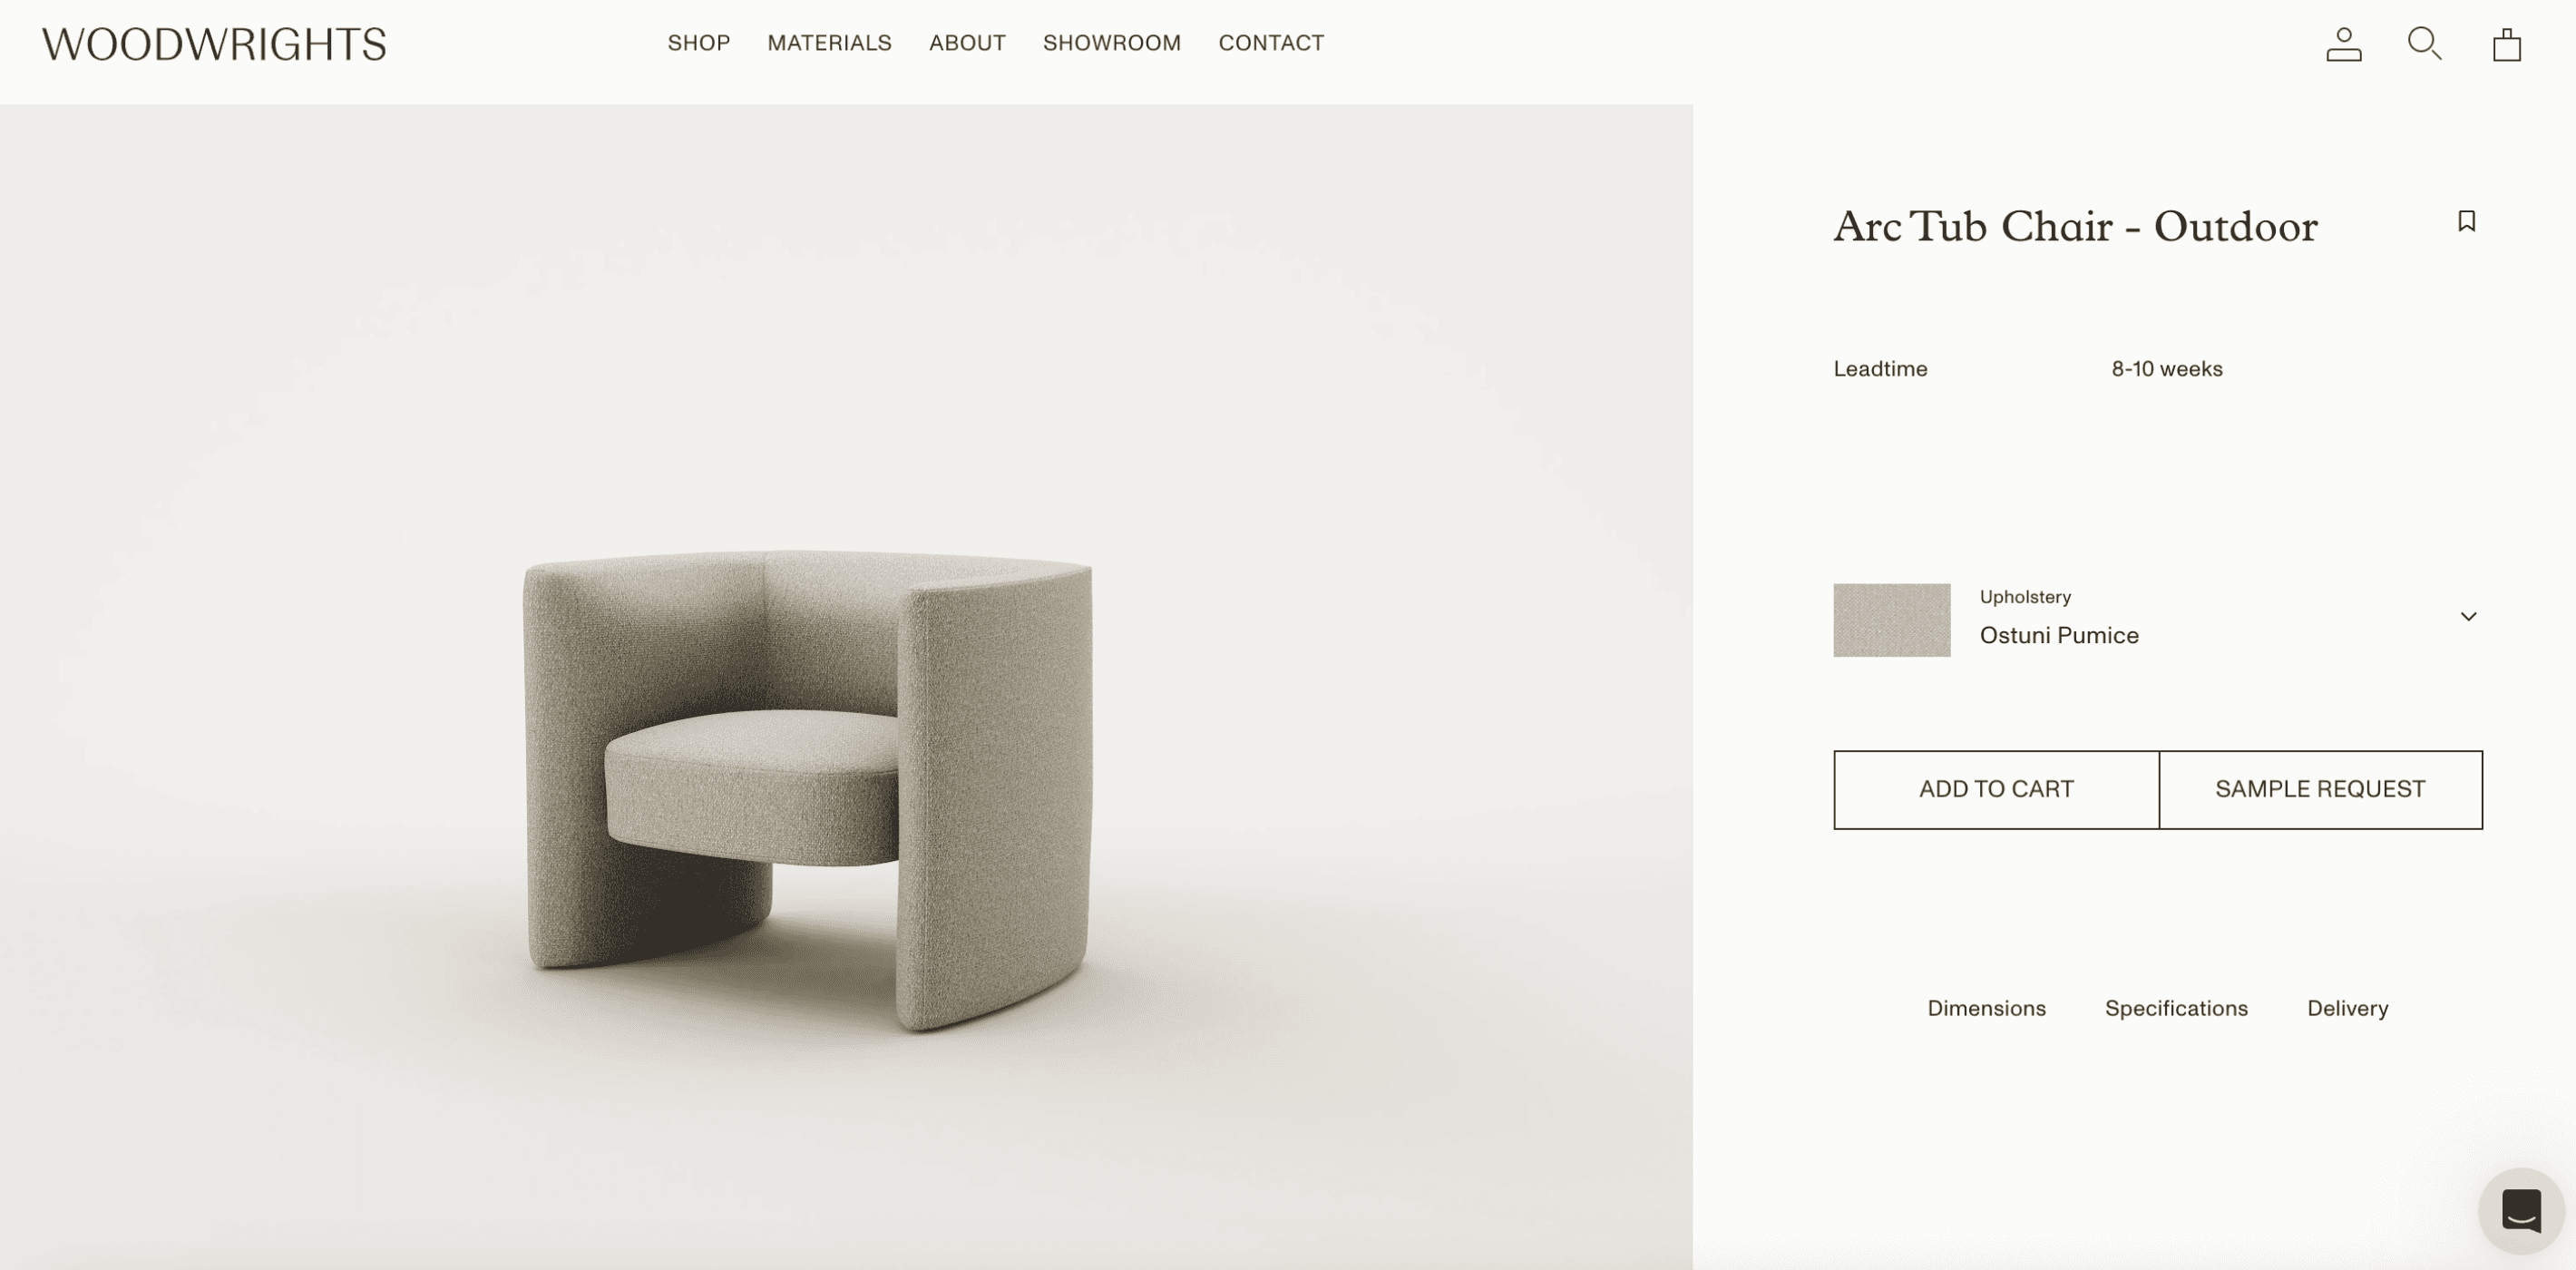Click the Woodwrights logo
The width and height of the screenshot is (2576, 1270).
(214, 44)
